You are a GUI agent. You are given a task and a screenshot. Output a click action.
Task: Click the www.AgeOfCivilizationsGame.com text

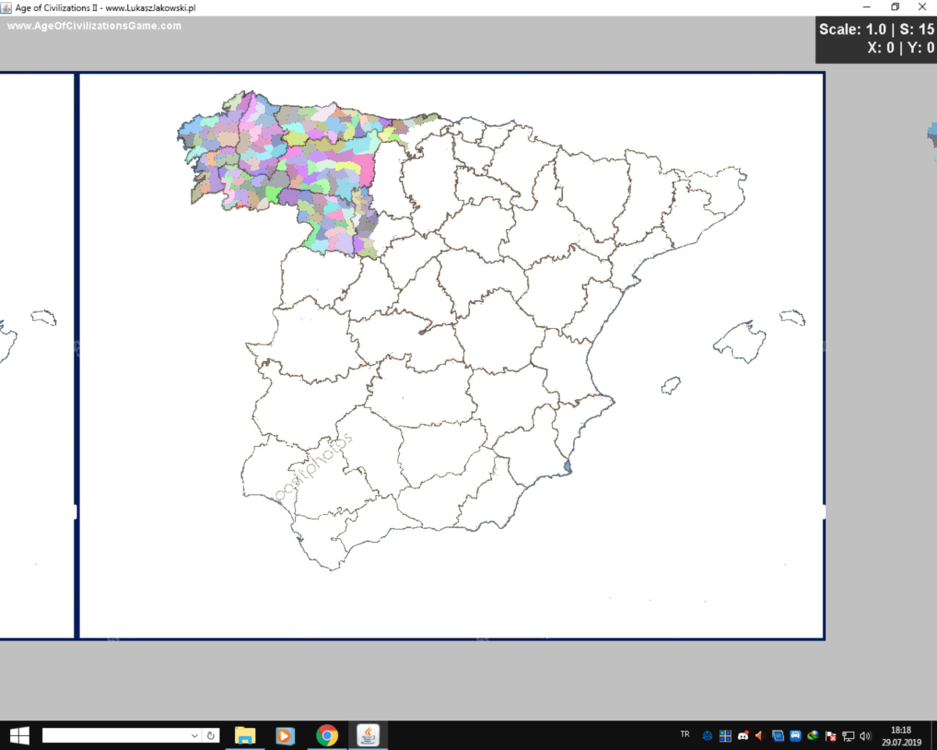click(94, 26)
